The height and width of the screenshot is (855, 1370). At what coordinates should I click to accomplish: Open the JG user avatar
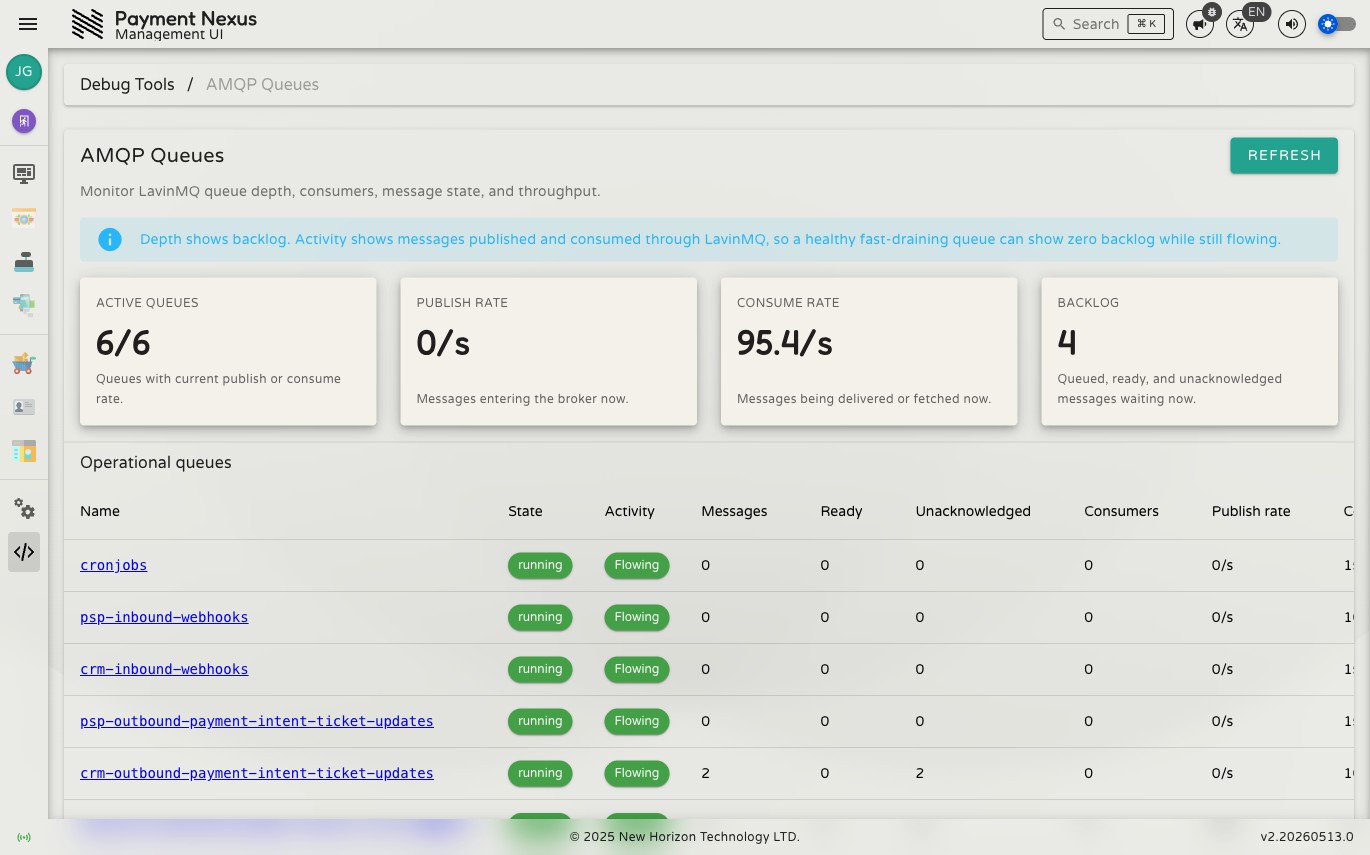point(24,72)
